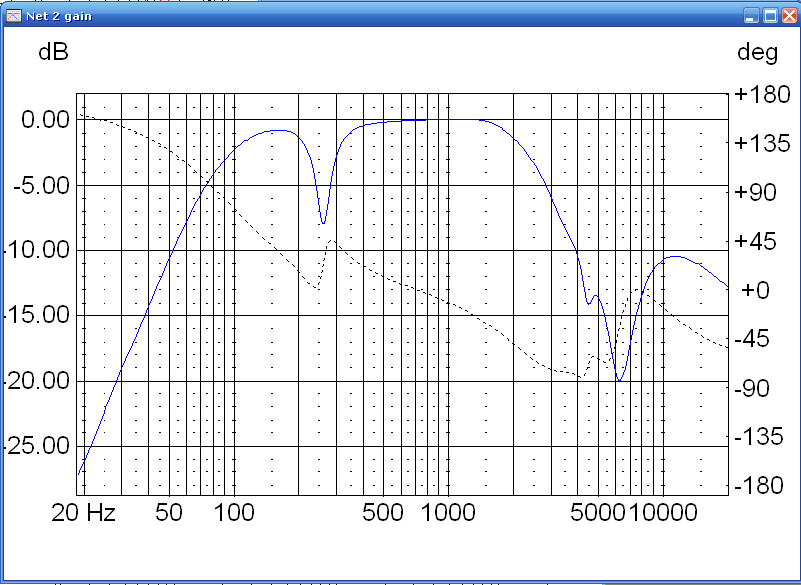Click the 5000 frequency label
Screen dimensions: 801x585
point(598,512)
